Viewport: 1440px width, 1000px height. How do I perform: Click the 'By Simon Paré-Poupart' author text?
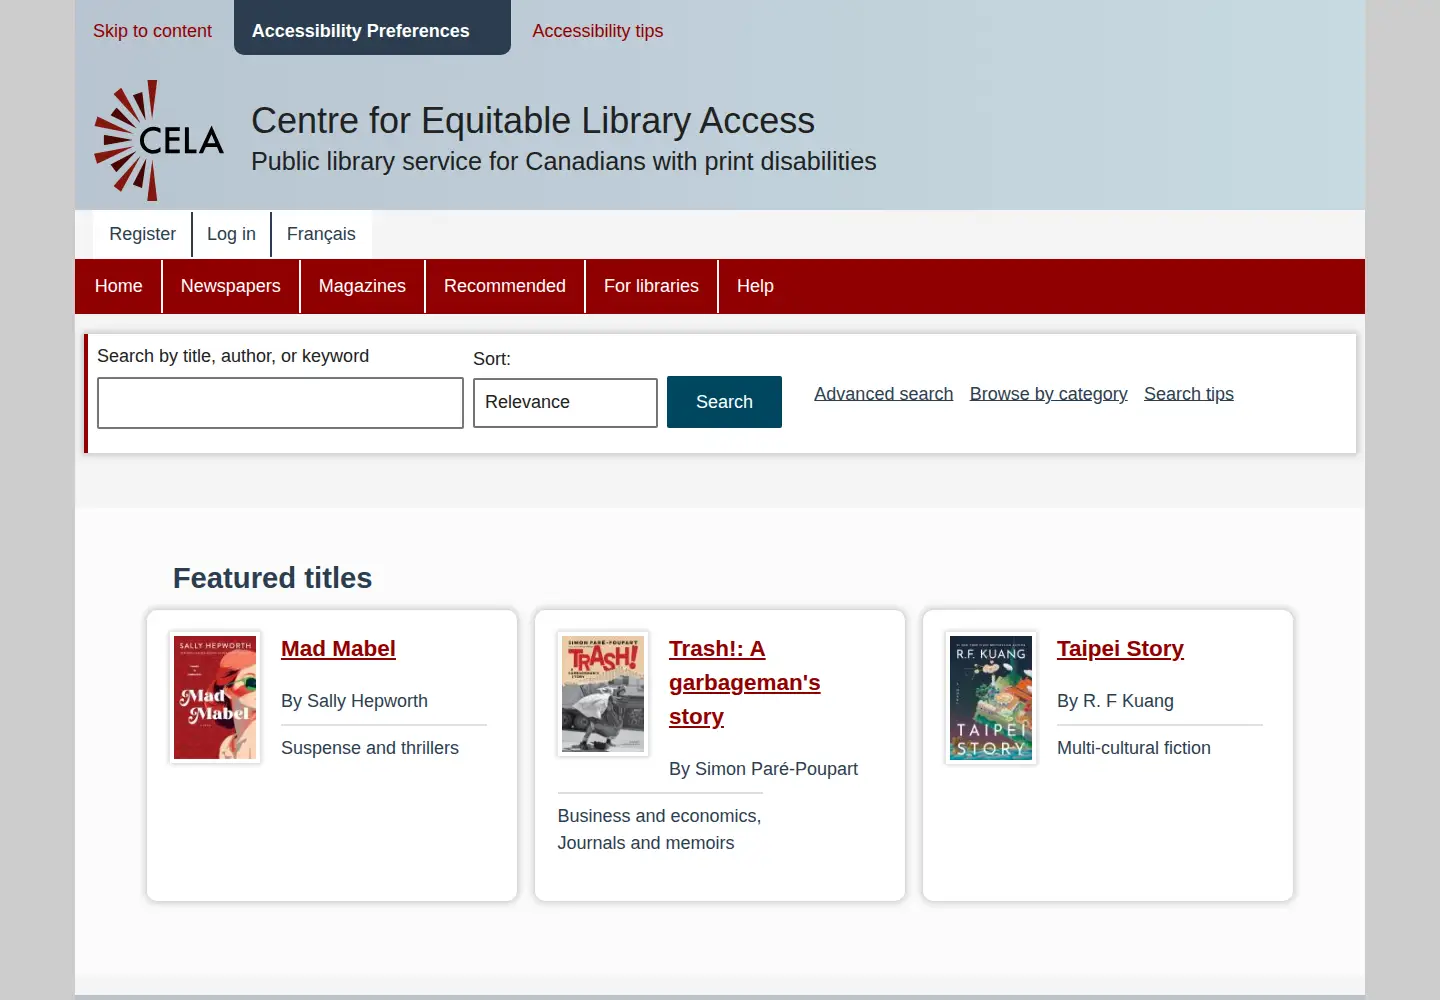[x=763, y=769]
